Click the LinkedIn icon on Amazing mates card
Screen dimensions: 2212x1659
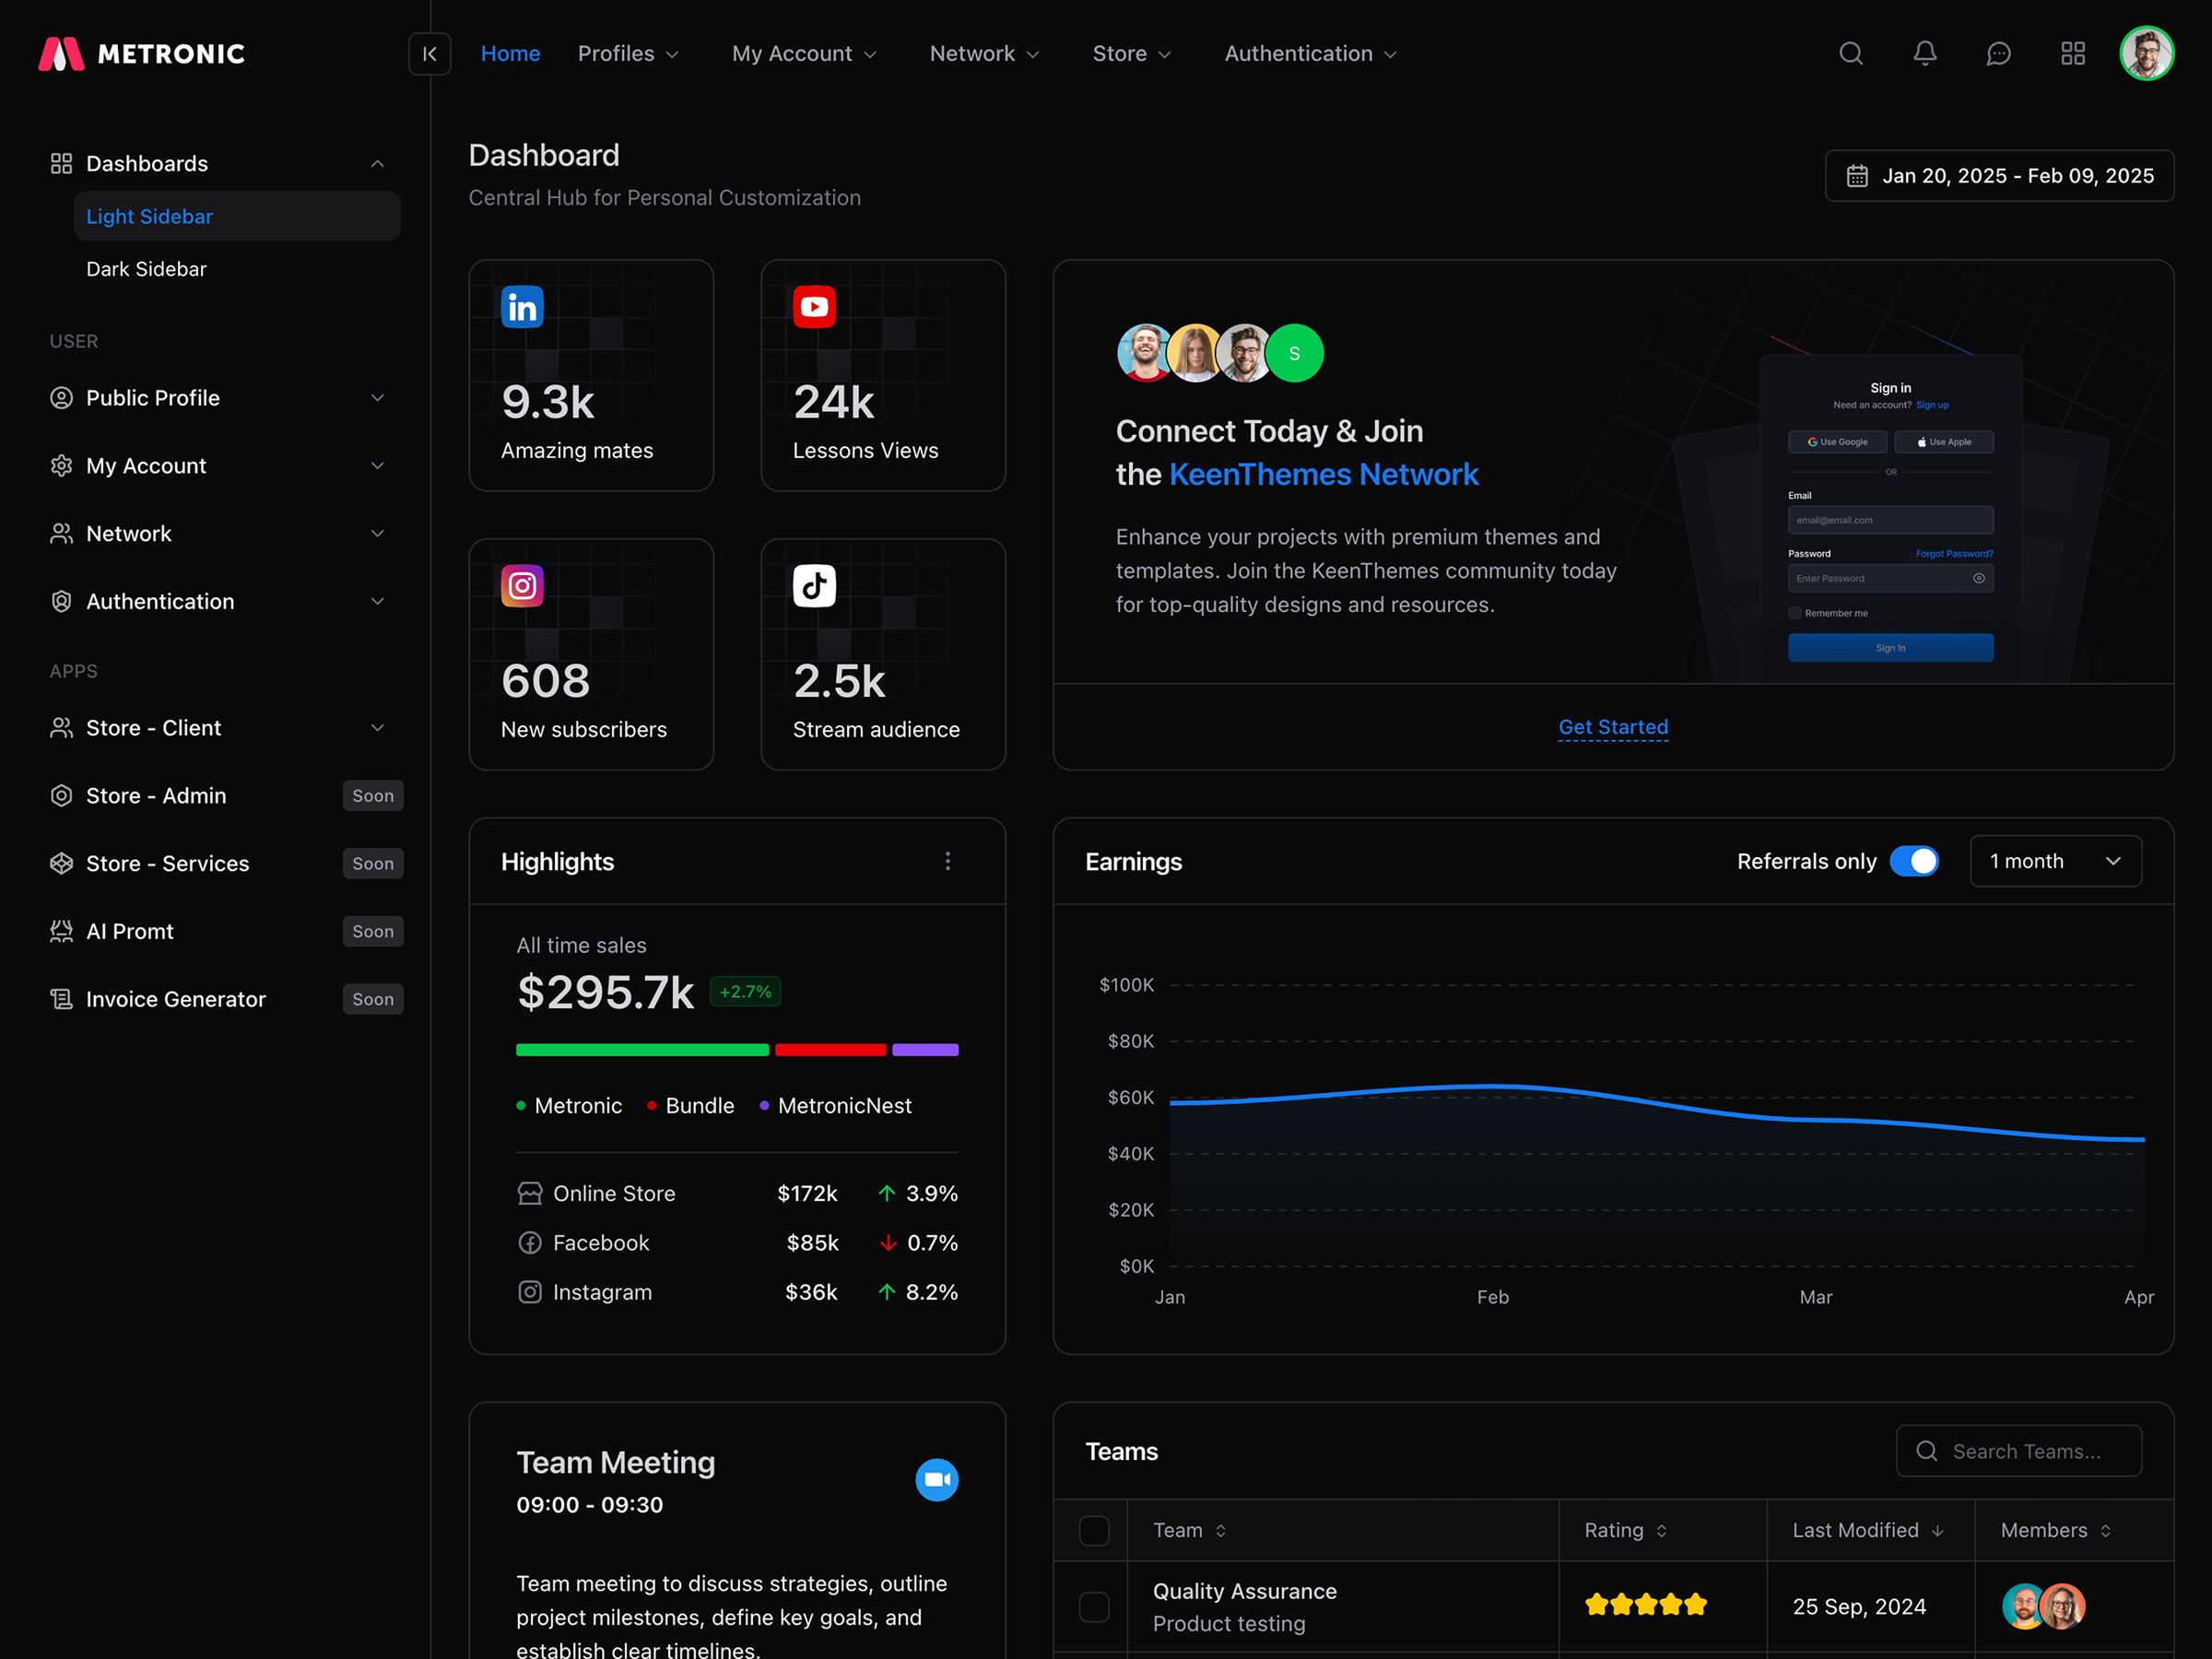[522, 307]
